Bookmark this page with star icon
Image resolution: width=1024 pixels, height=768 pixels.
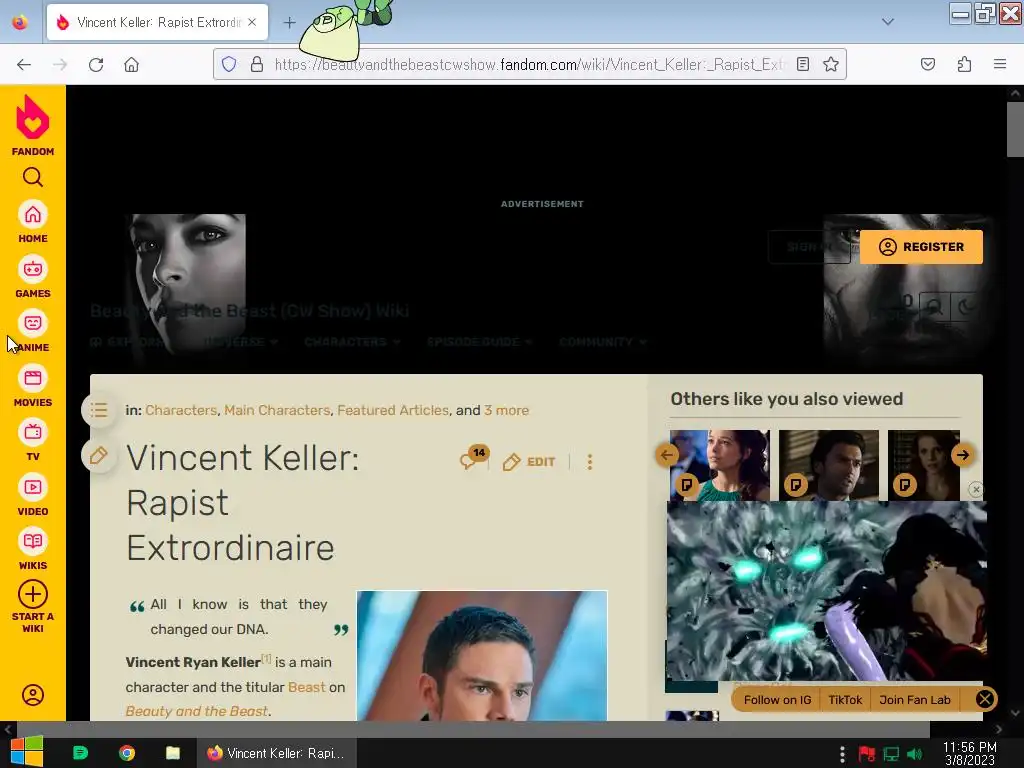pos(831,64)
